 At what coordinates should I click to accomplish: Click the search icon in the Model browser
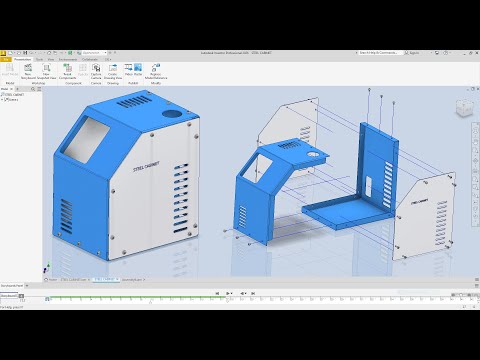[33, 89]
